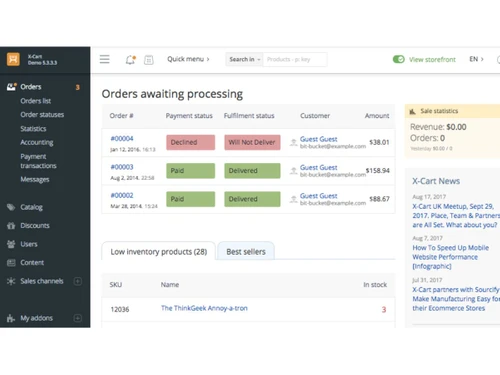This screenshot has height=375, width=500.
Task: Open the Search in dropdown
Action: click(244, 59)
